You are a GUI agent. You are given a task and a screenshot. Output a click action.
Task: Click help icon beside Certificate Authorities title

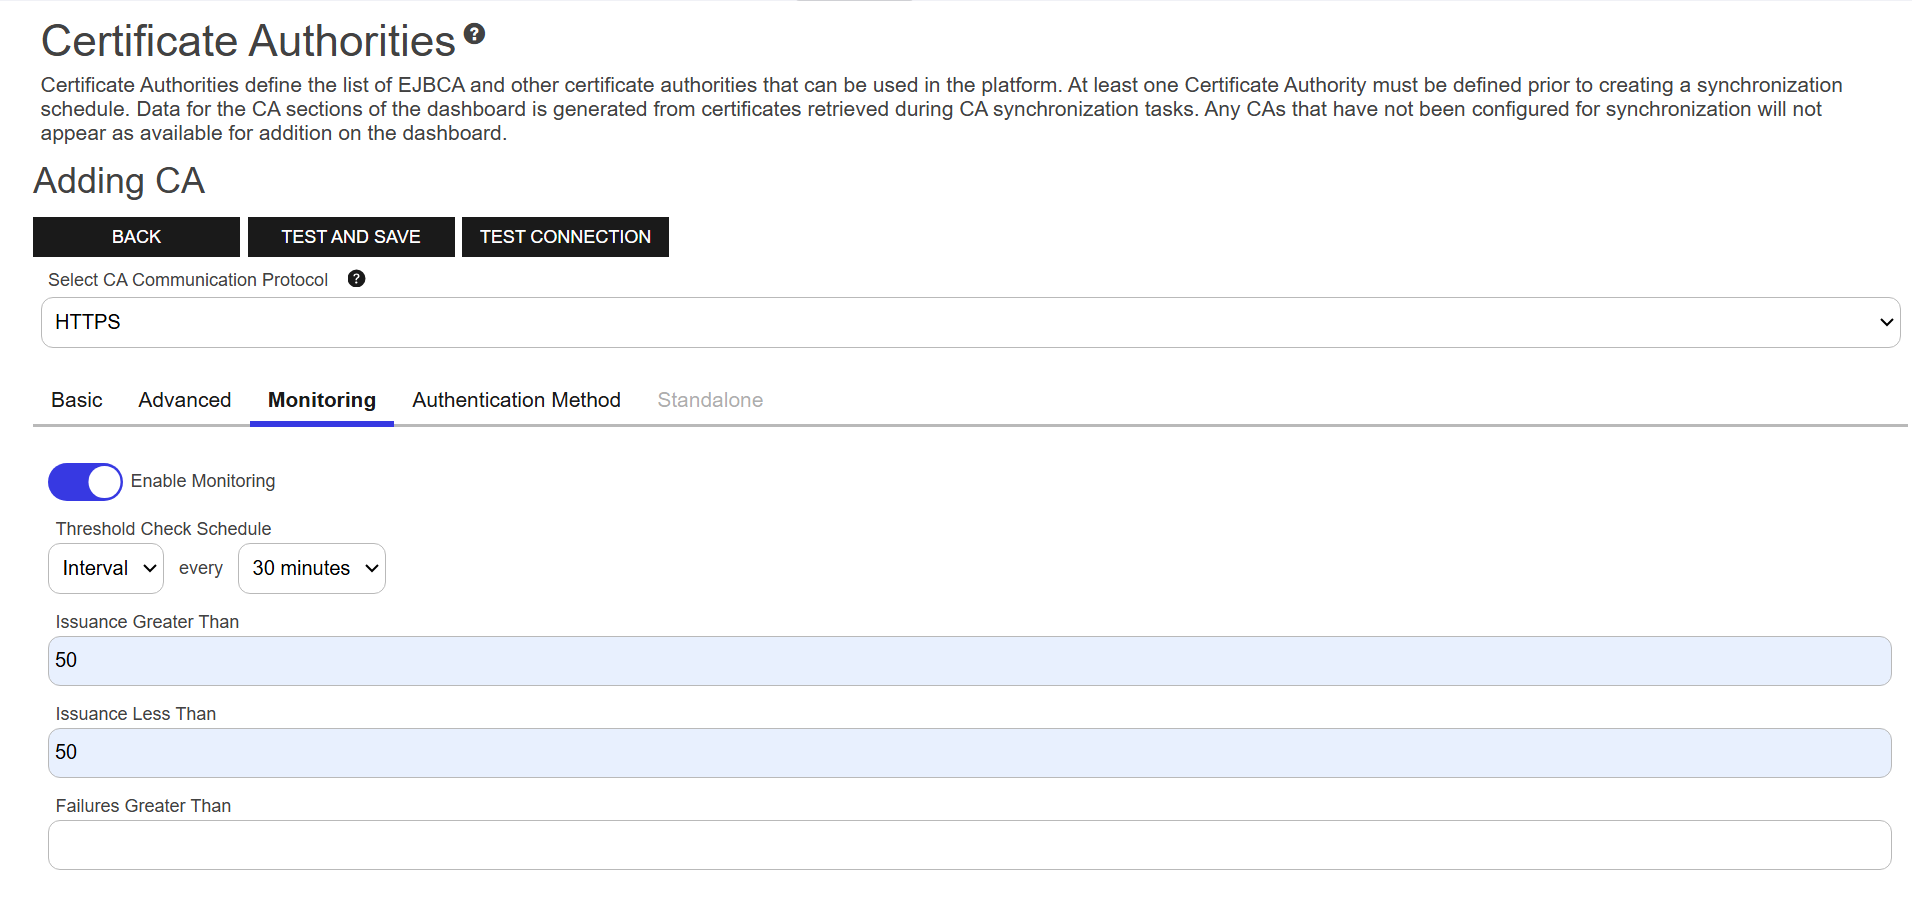click(475, 34)
